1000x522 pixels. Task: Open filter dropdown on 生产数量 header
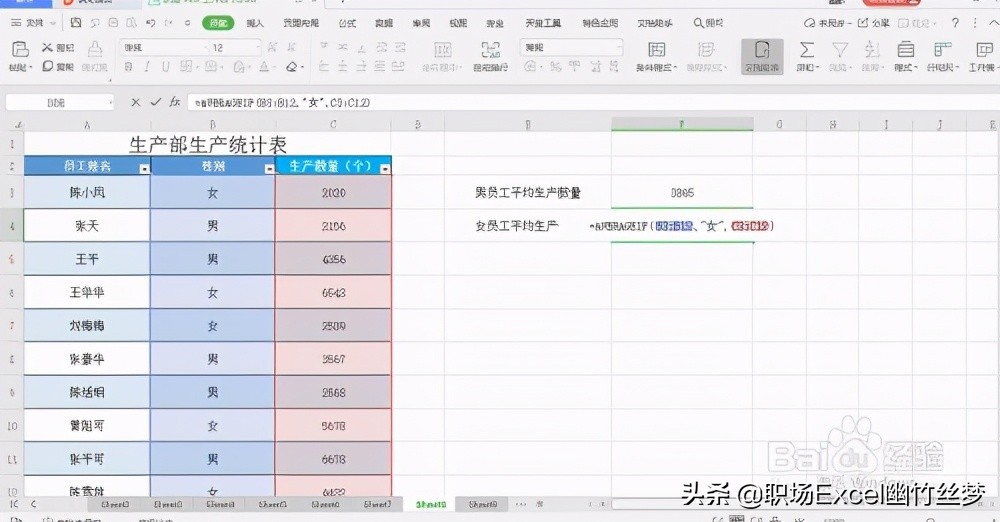[385, 168]
